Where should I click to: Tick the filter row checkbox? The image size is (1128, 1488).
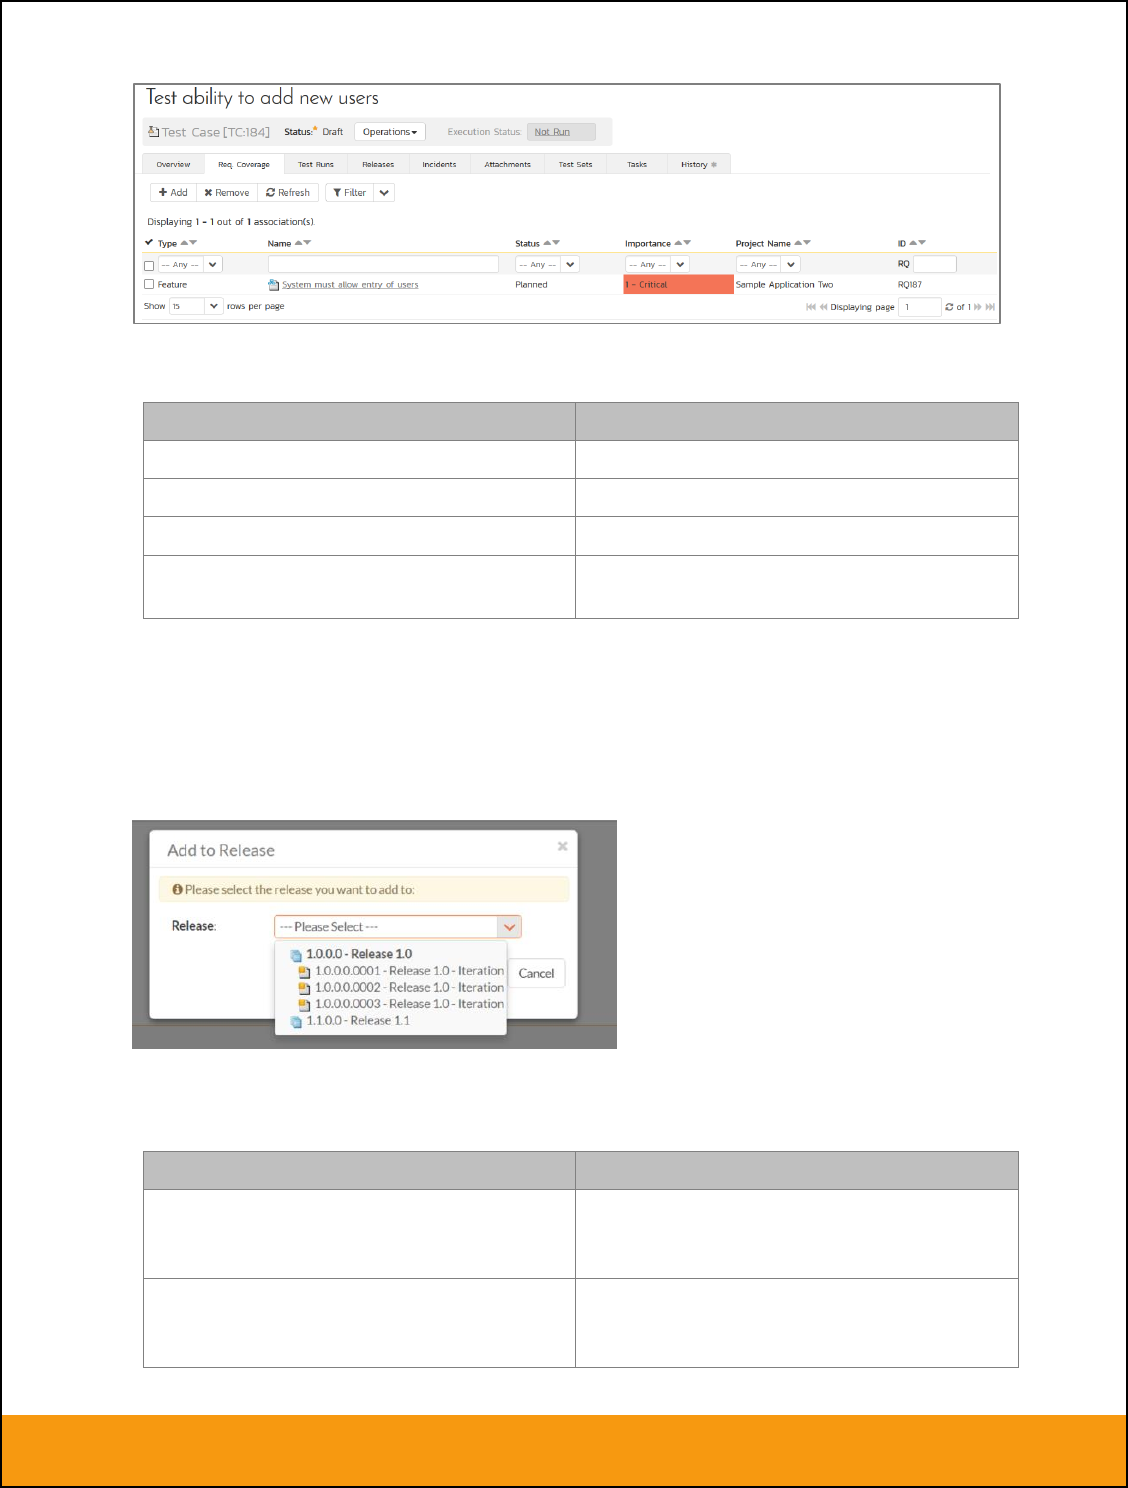click(x=149, y=265)
